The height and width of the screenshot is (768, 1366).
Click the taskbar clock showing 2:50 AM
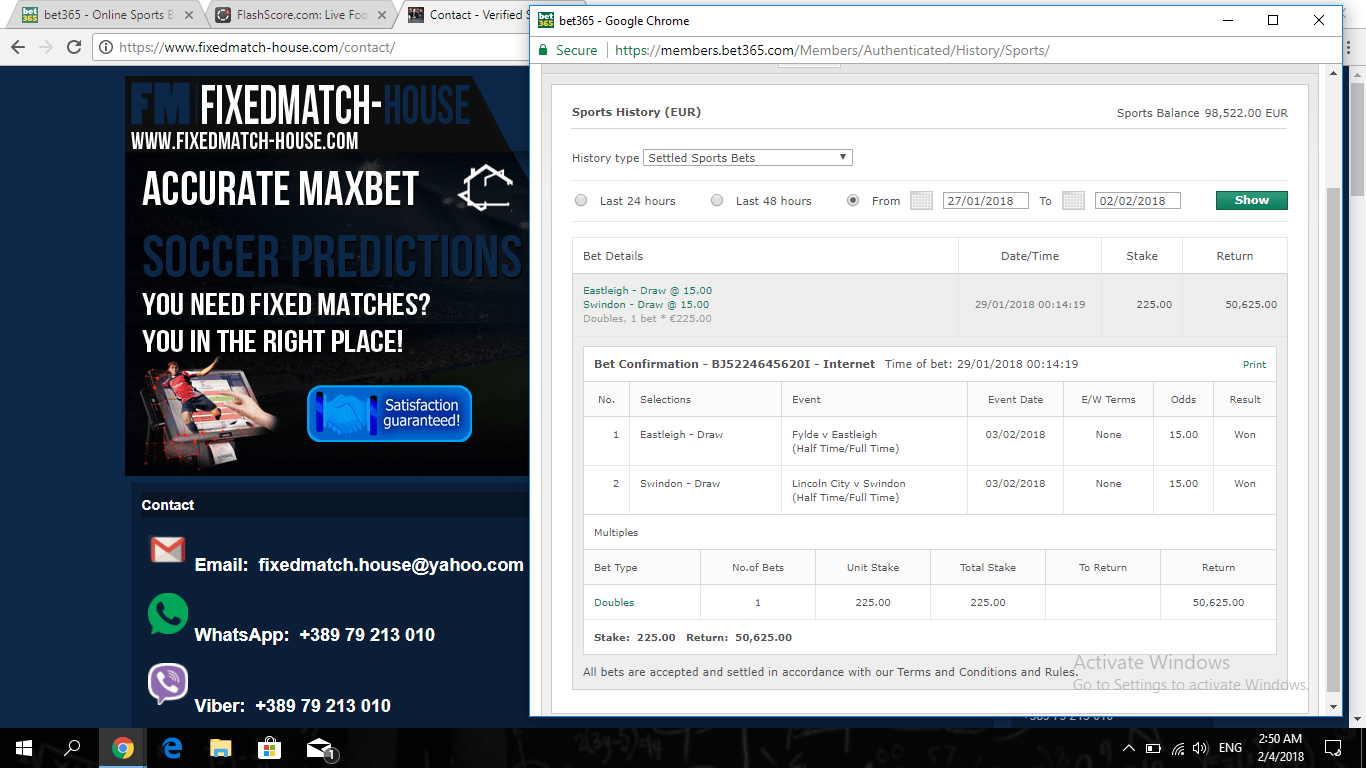[1282, 748]
